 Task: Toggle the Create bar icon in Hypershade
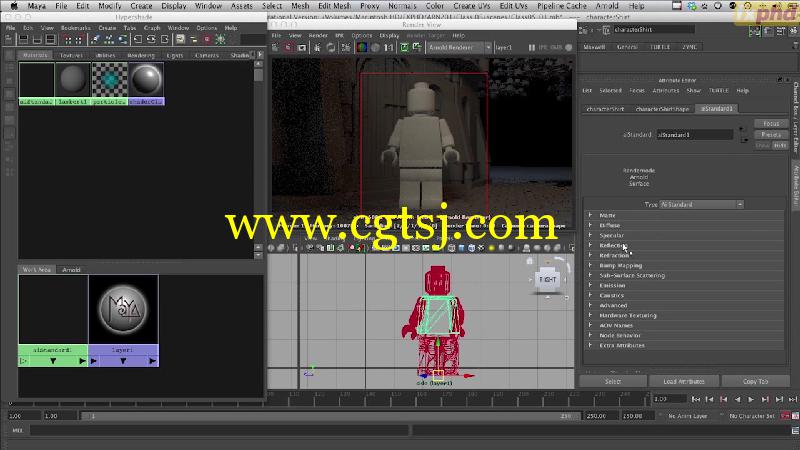click(x=10, y=39)
